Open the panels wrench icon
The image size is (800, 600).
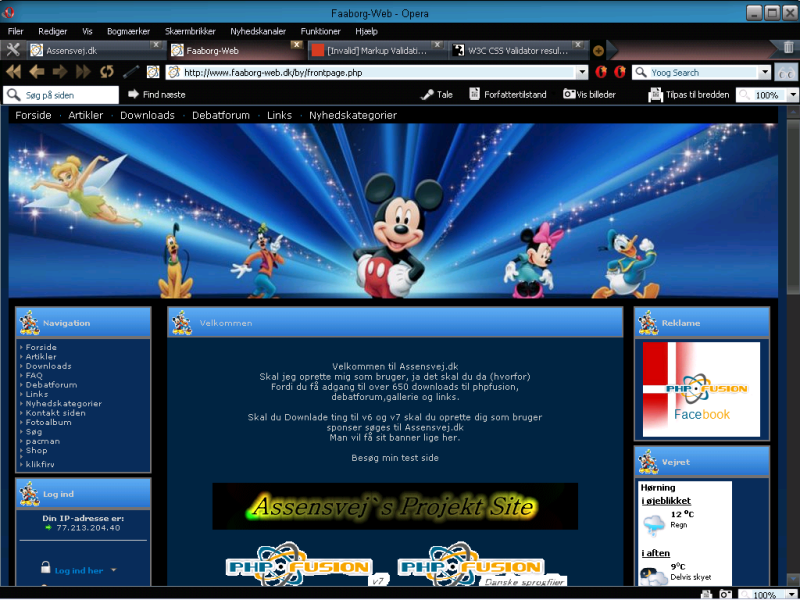[x=13, y=49]
